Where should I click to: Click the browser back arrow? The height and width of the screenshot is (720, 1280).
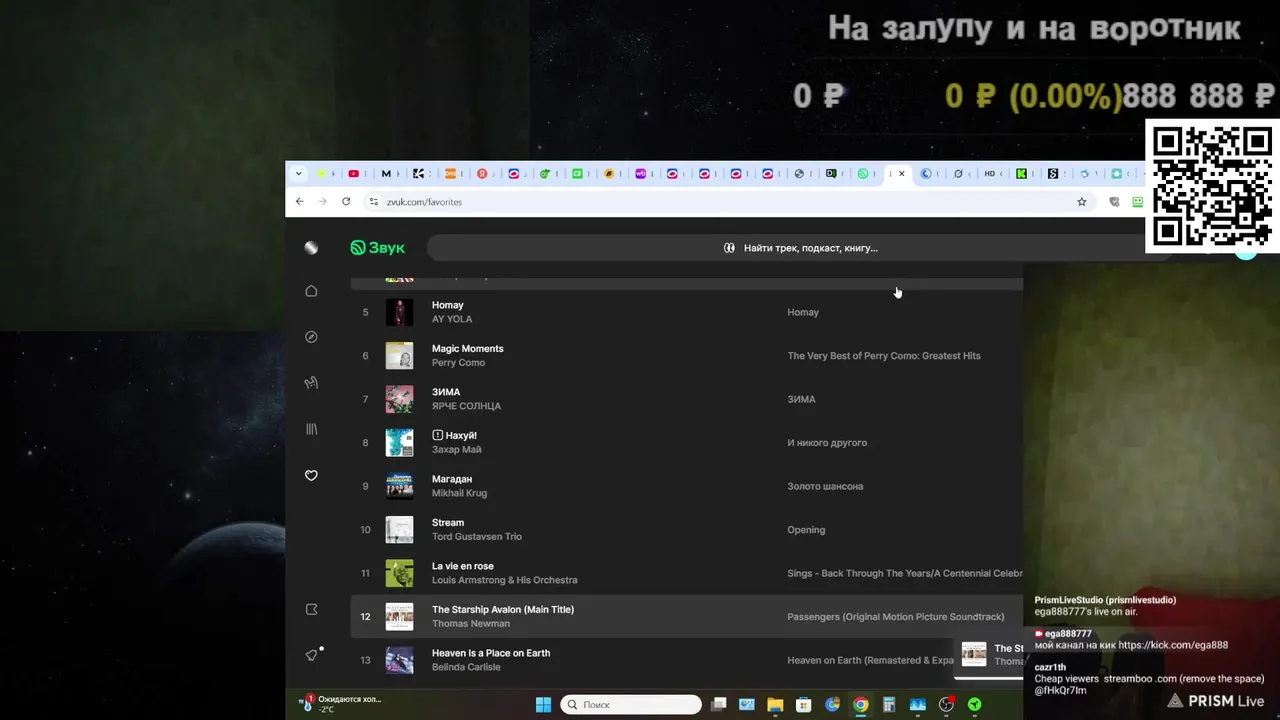click(x=299, y=201)
